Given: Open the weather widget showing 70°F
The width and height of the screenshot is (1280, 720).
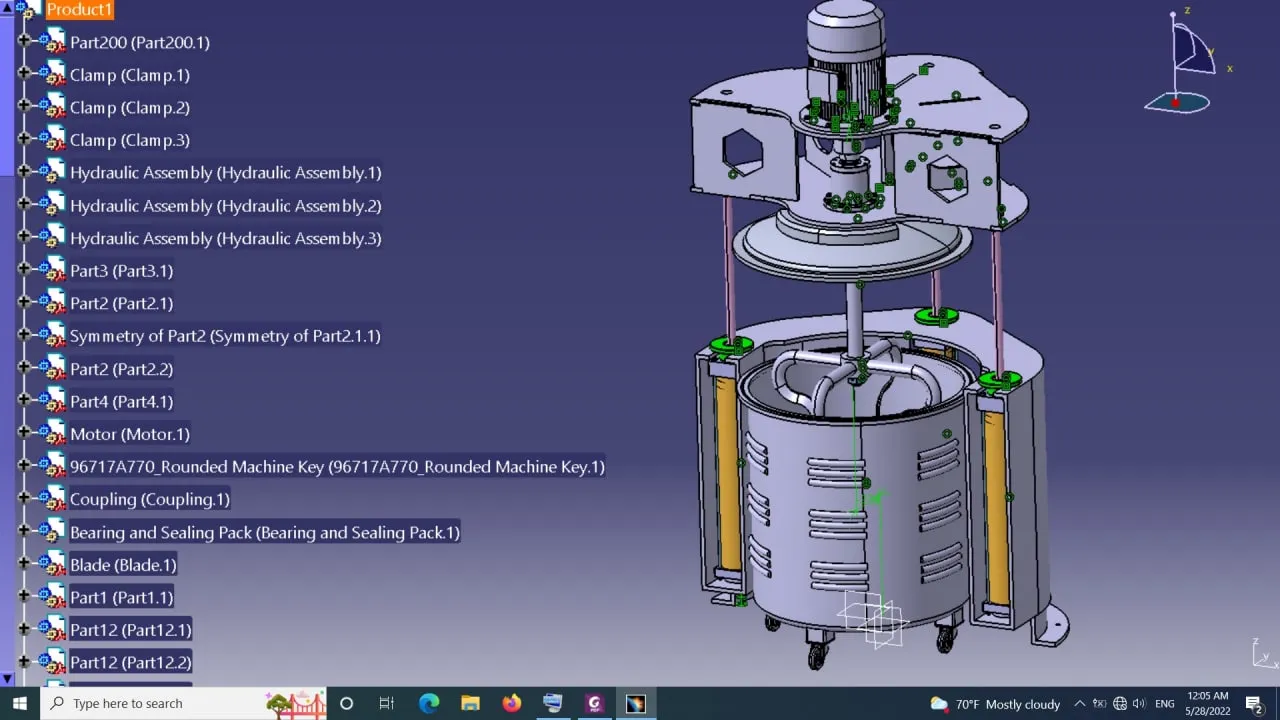Looking at the screenshot, I should pos(994,704).
